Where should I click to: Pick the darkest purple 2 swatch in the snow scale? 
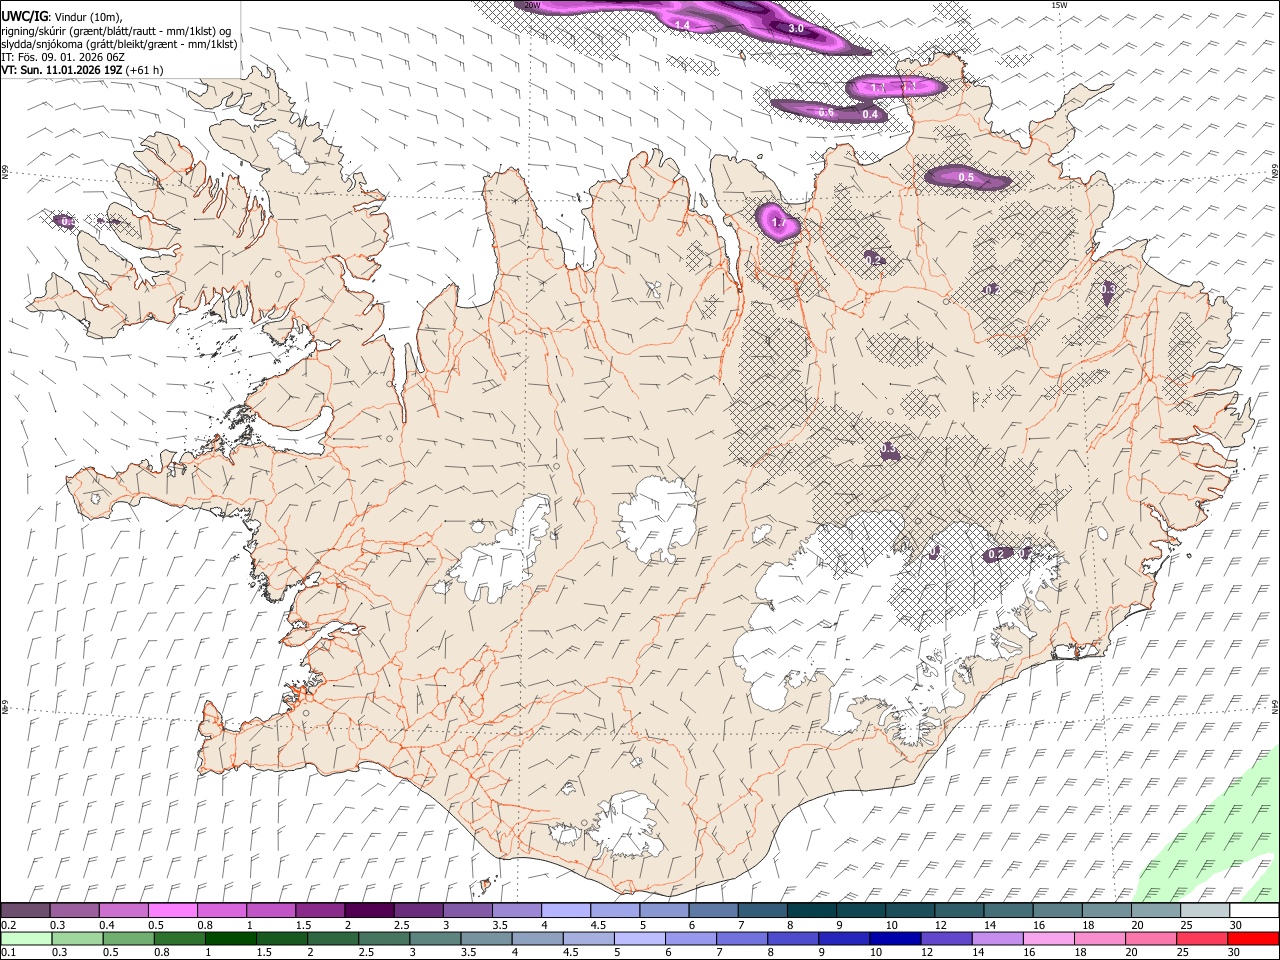tap(368, 910)
